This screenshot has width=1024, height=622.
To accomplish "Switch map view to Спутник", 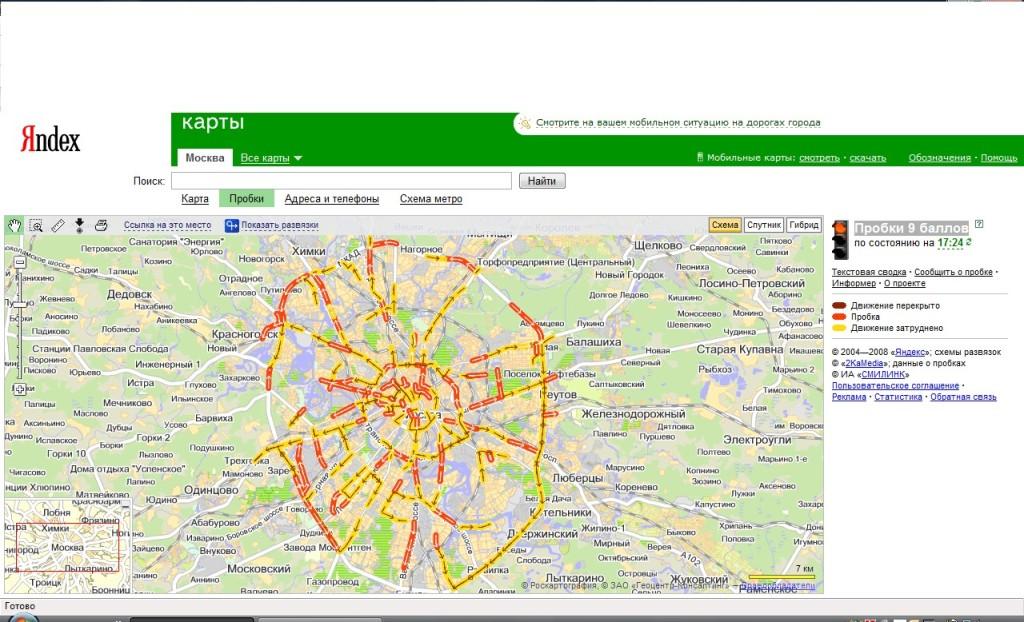I will [763, 225].
